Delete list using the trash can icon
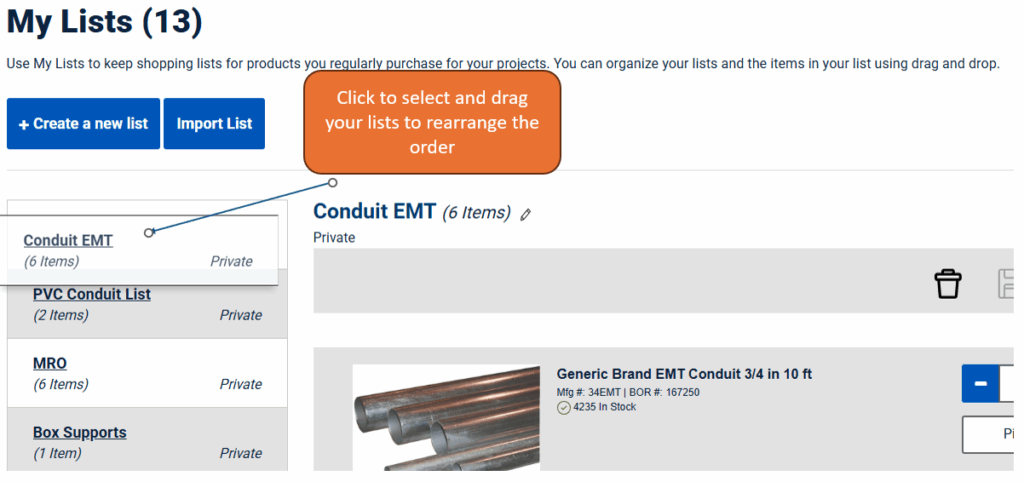This screenshot has width=1024, height=482. pos(948,284)
